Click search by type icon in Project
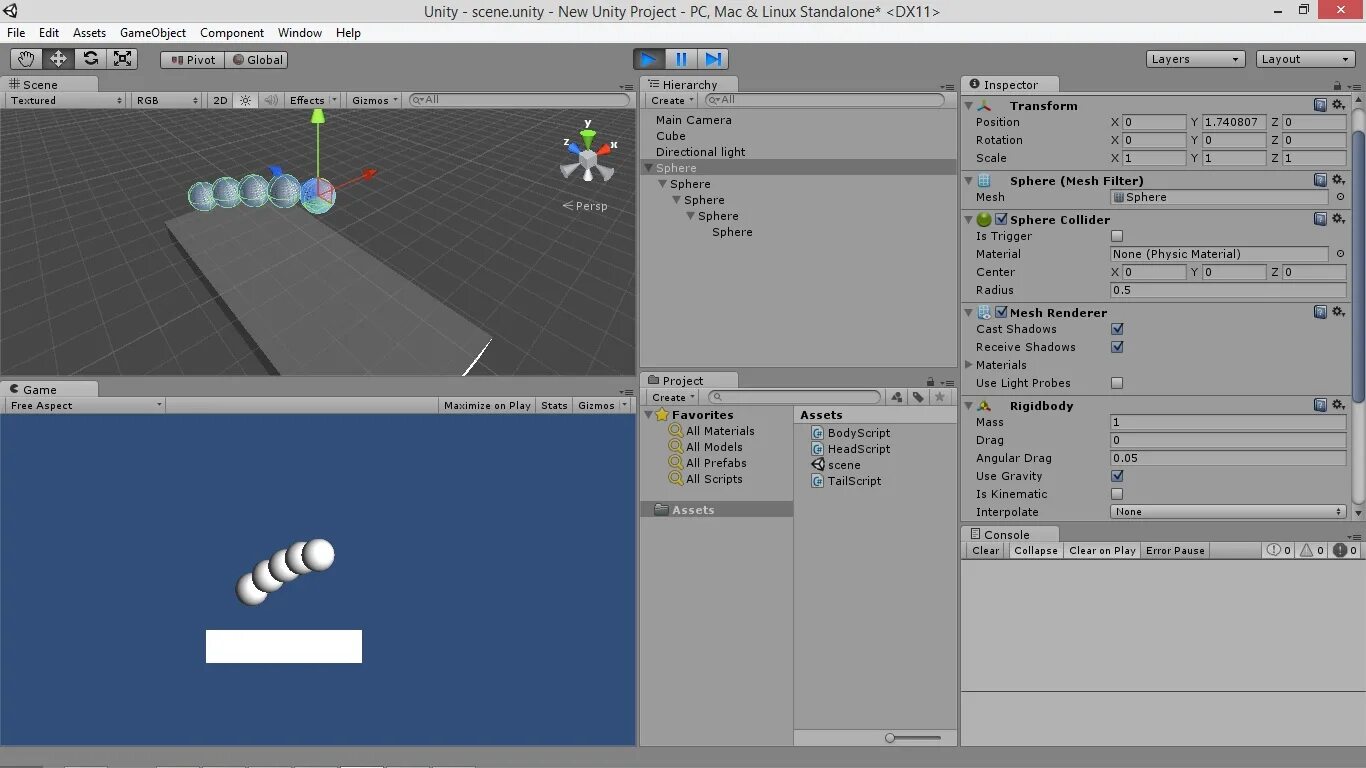This screenshot has width=1366, height=768. click(x=897, y=397)
